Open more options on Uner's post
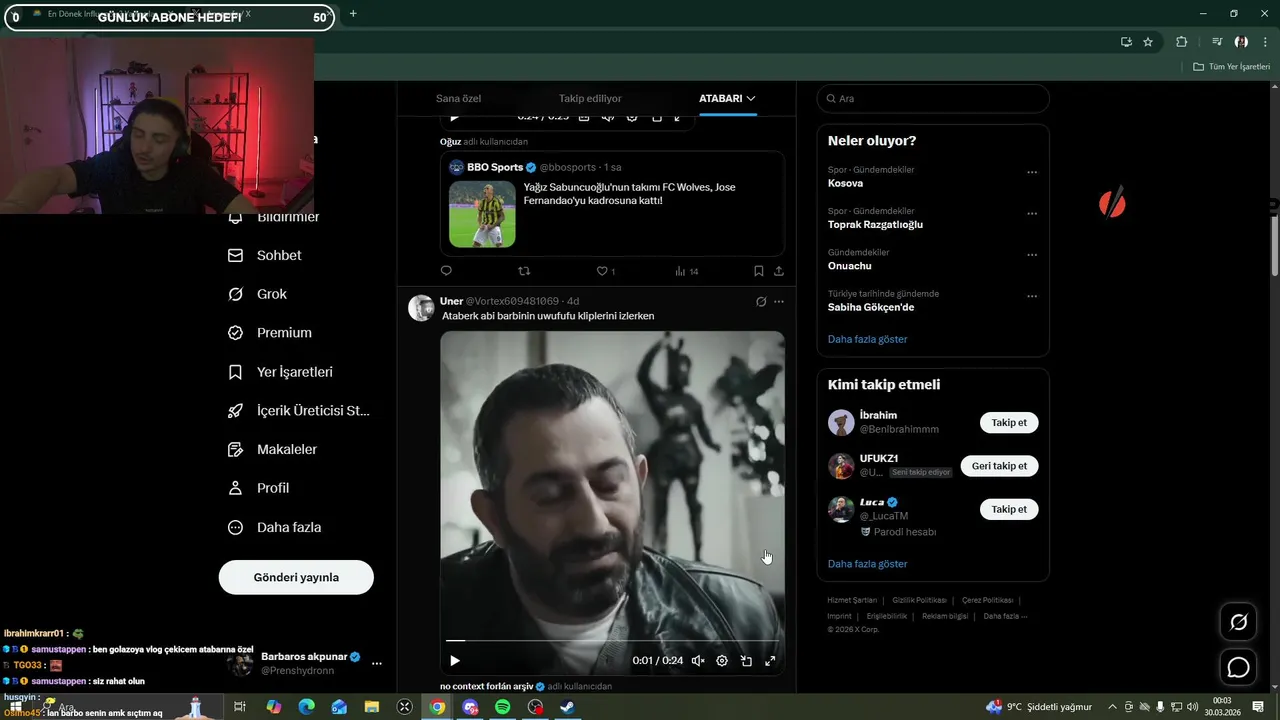Screen dimensions: 1280x720 click(779, 301)
